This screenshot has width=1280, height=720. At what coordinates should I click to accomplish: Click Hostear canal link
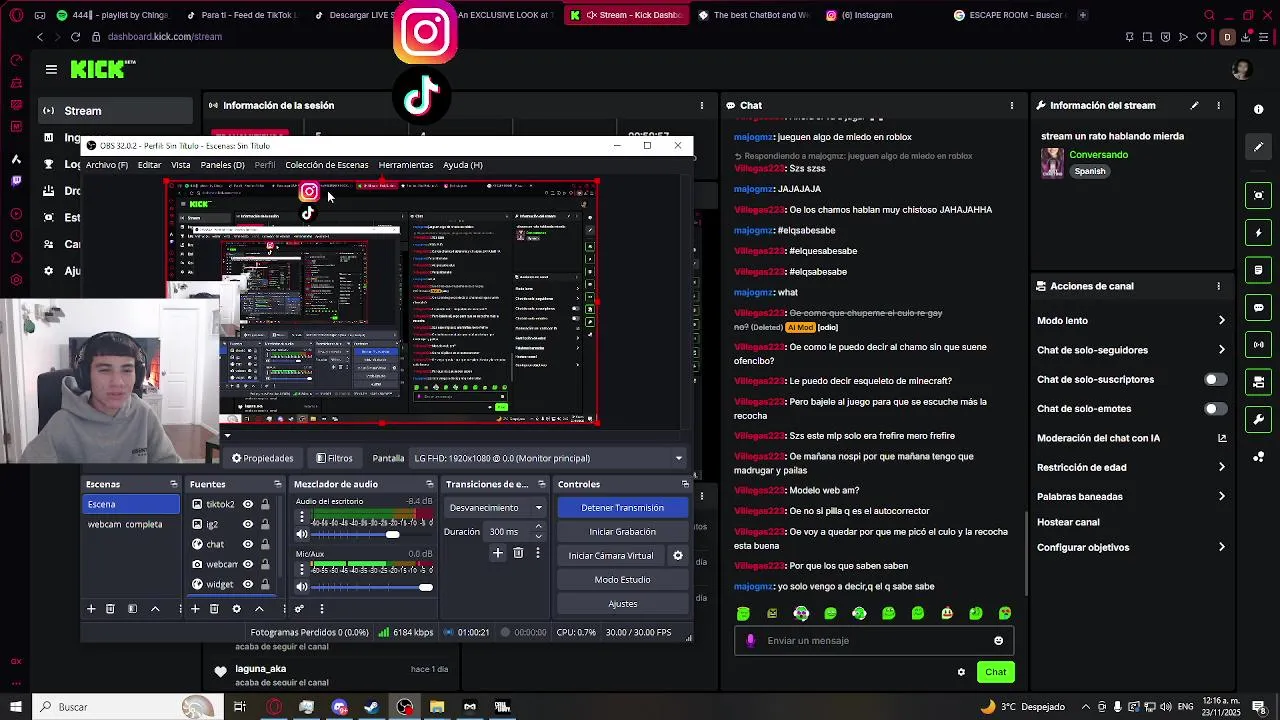[x=1068, y=522]
